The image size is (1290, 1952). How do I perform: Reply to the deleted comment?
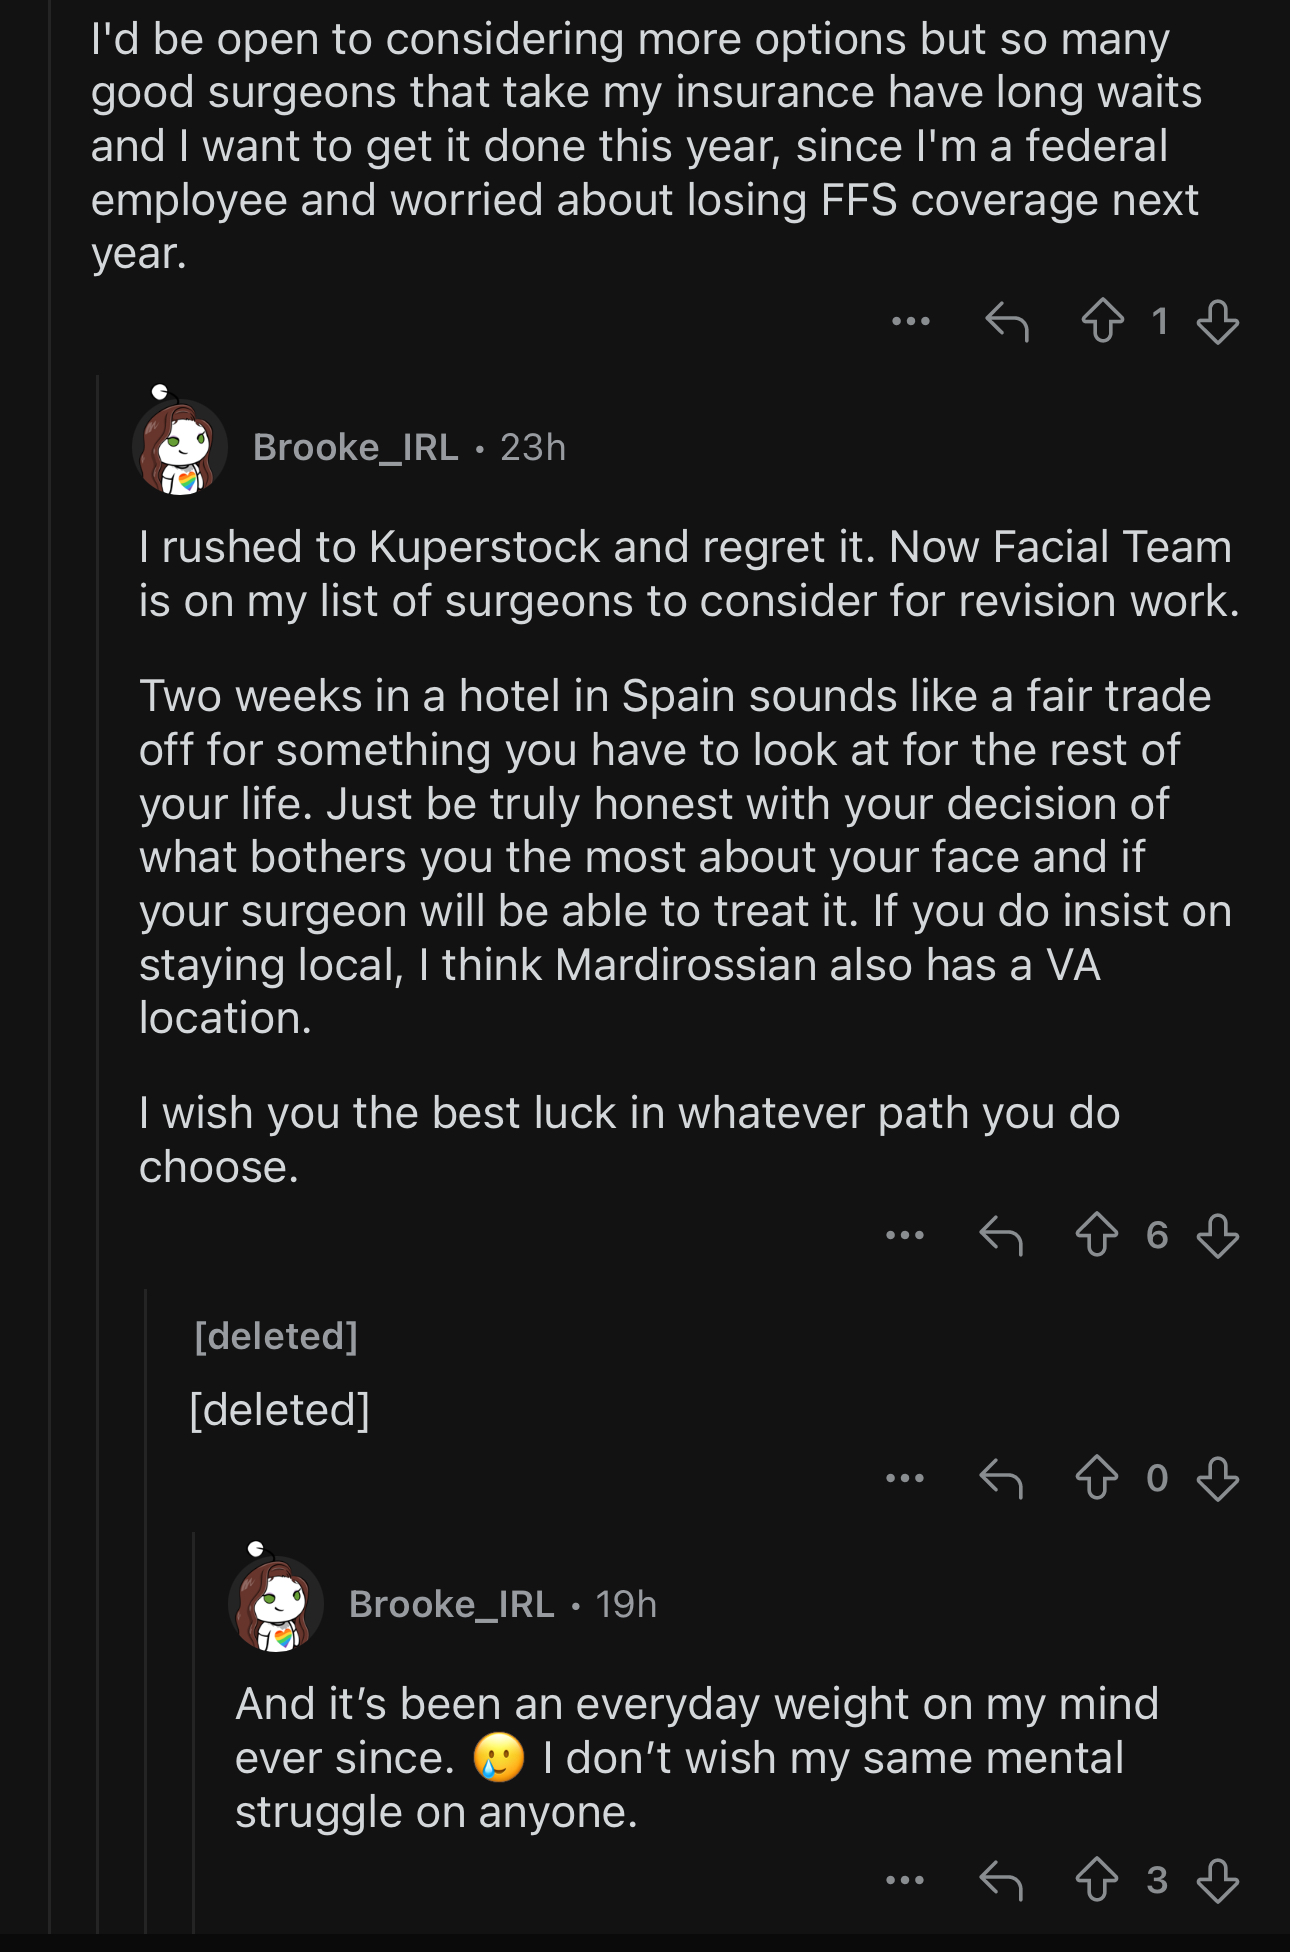click(x=1001, y=1478)
